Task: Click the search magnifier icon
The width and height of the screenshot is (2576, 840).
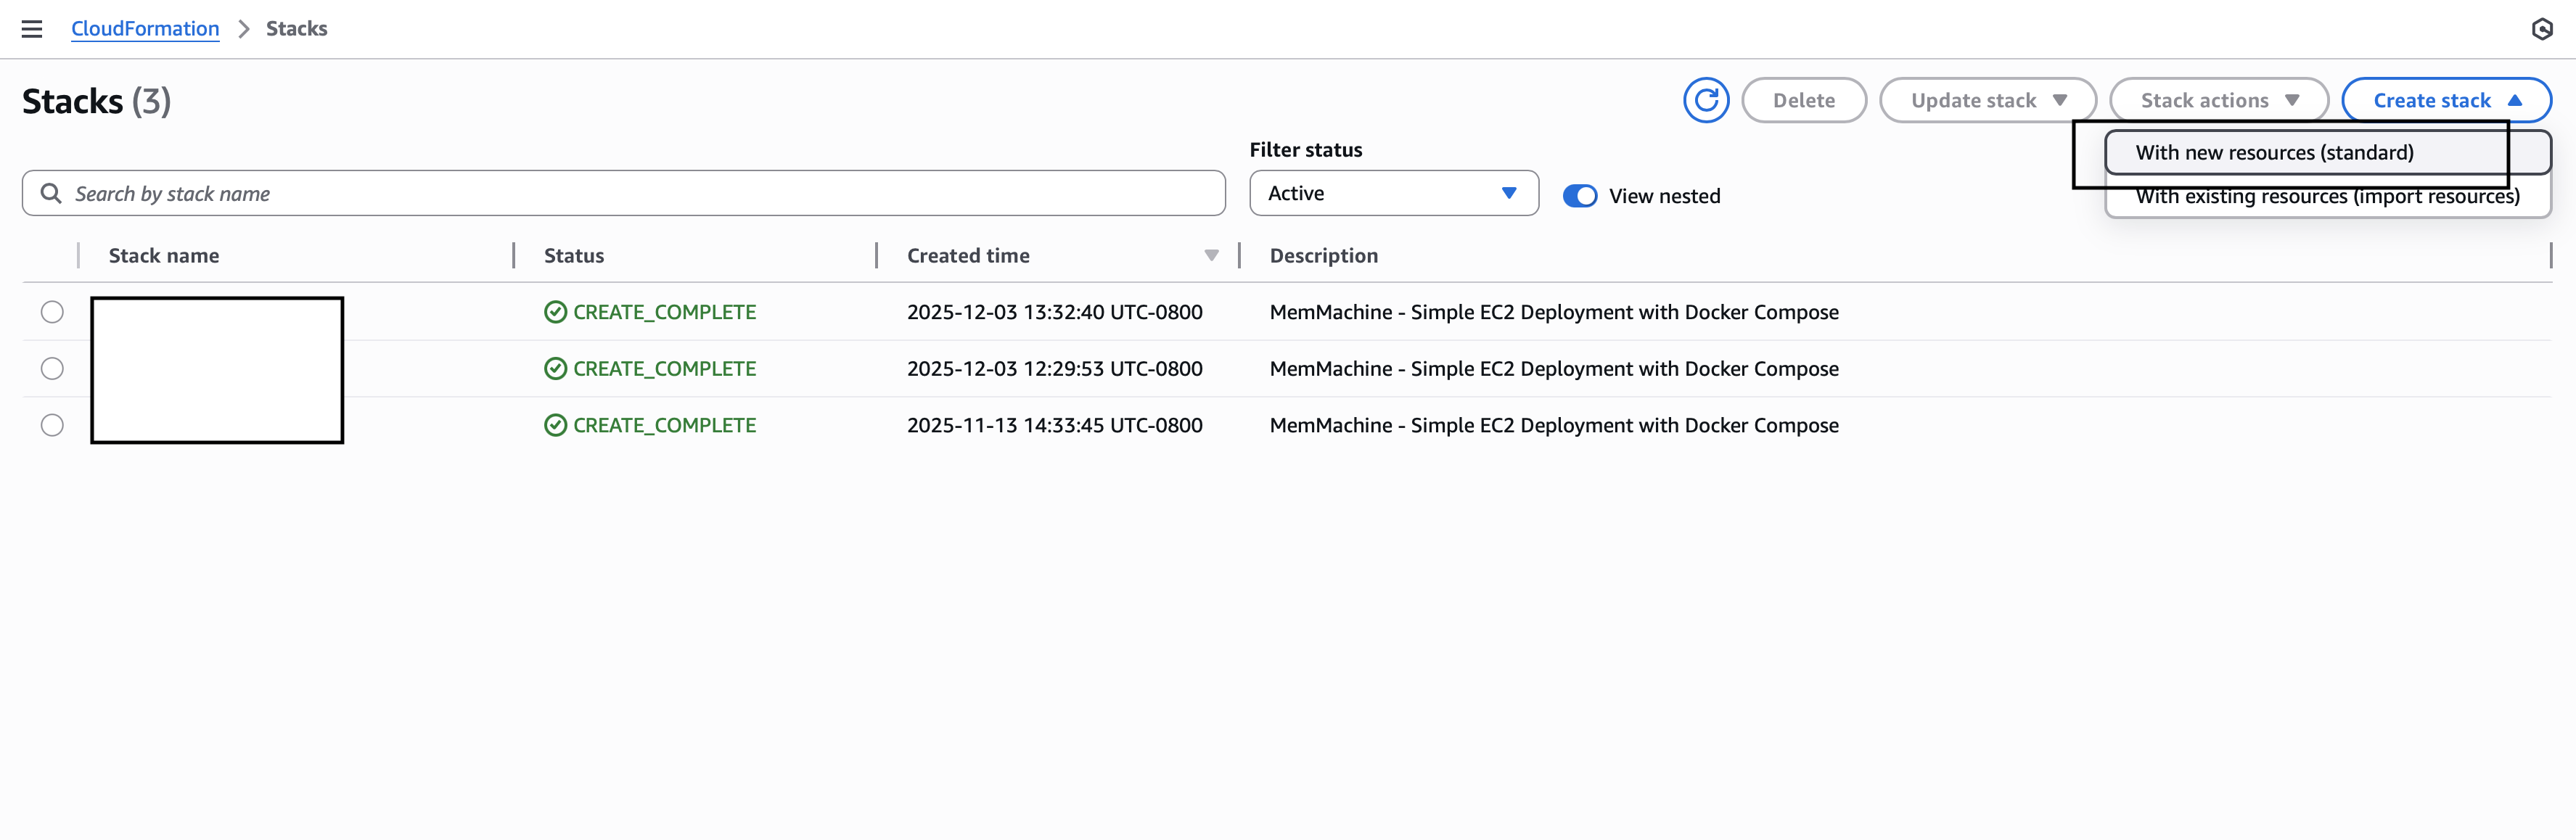Action: click(x=50, y=193)
